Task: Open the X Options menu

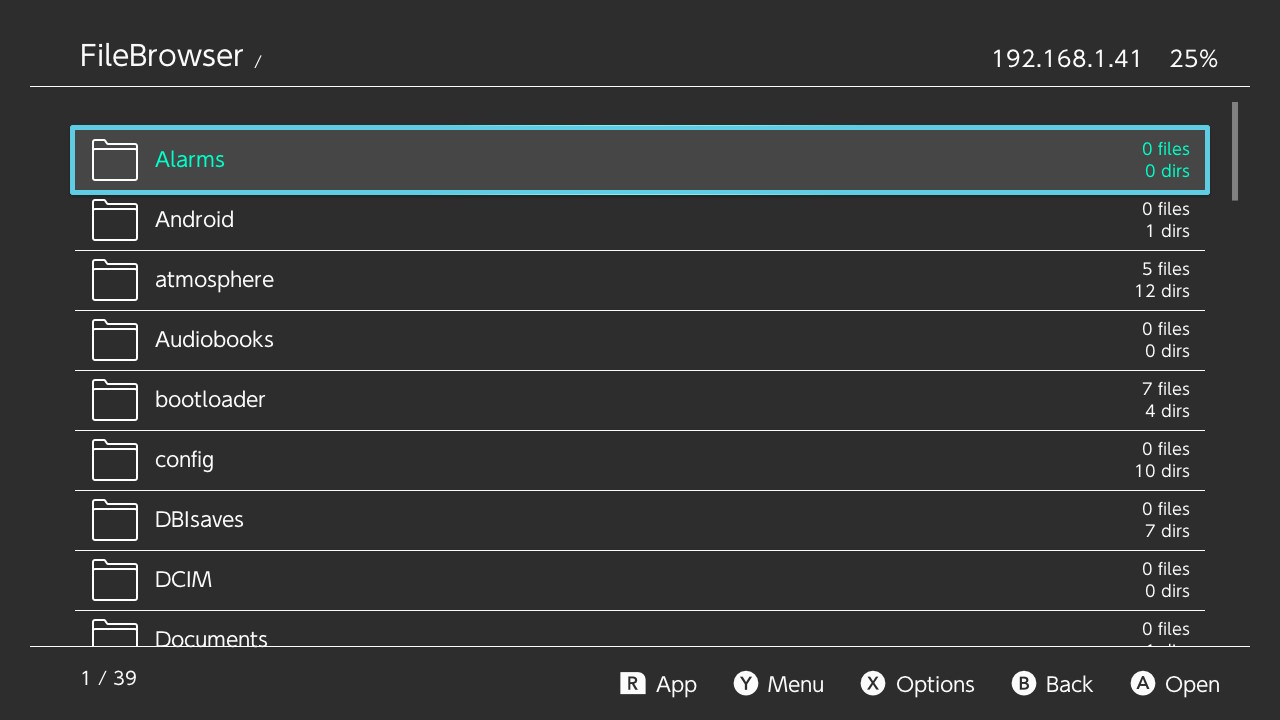Action: point(918,684)
